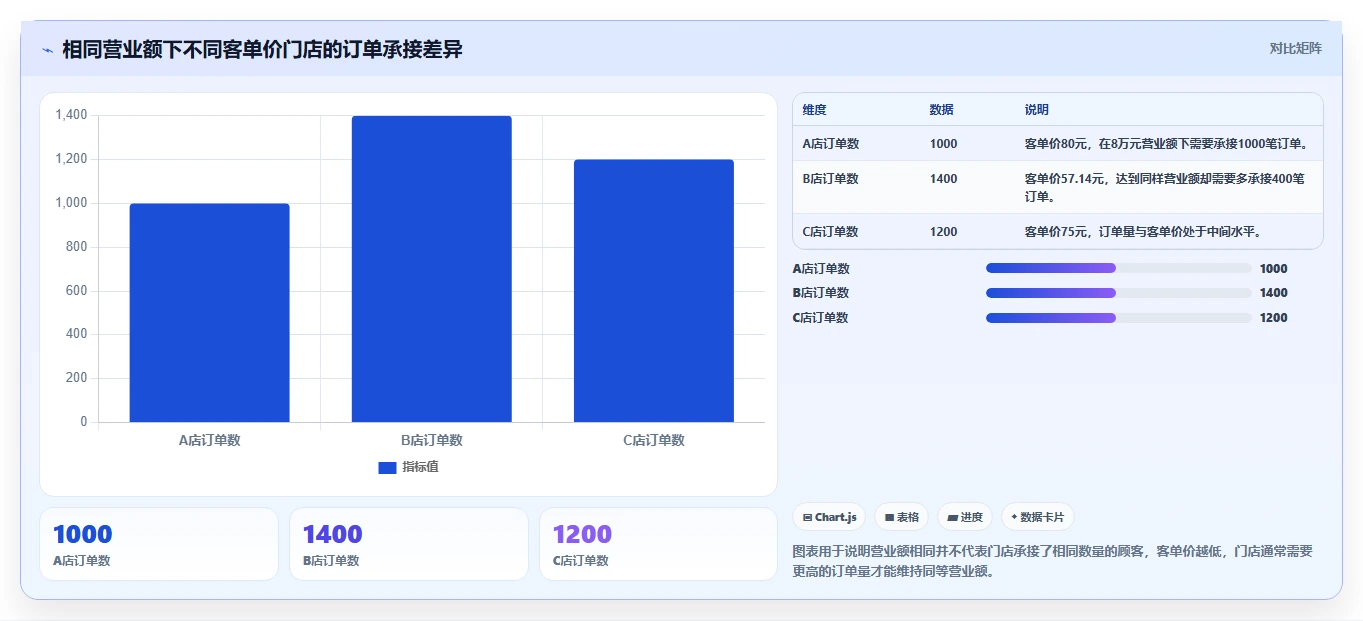Viewport: 1363px width, 621px height.
Task: Click the 1200 value in the table
Action: click(x=943, y=232)
